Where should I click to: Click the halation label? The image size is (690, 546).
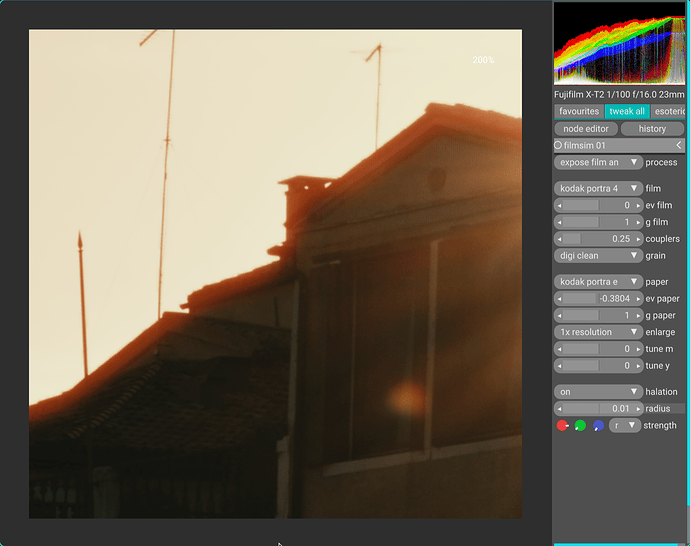(661, 392)
